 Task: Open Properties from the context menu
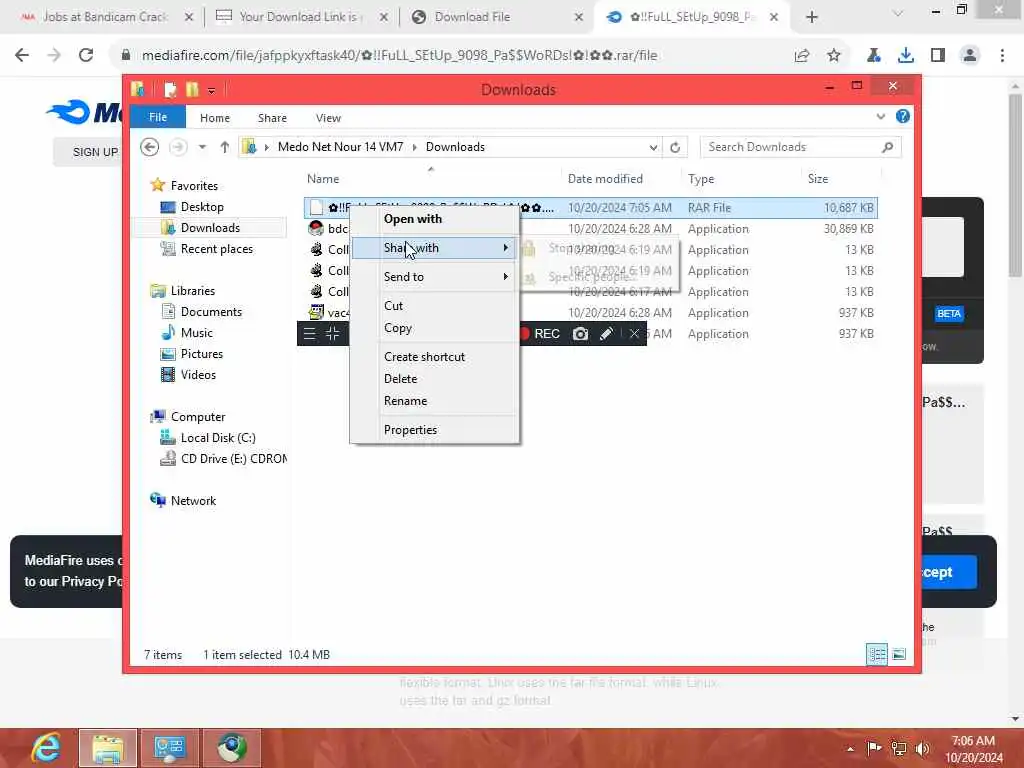tap(410, 430)
